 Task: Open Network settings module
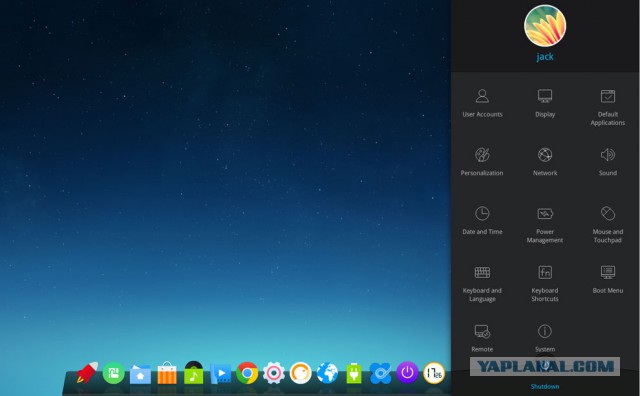click(545, 162)
